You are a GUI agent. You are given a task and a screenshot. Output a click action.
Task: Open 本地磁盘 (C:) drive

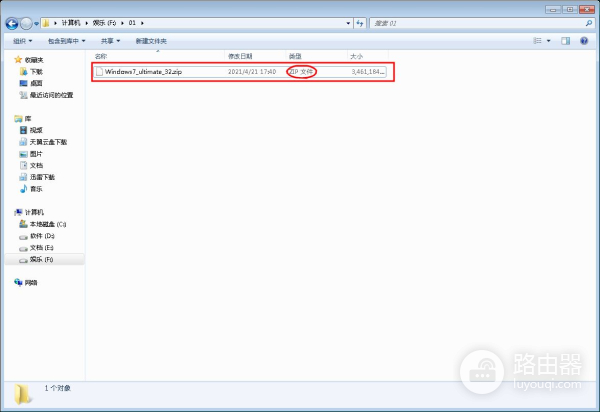tap(43, 224)
